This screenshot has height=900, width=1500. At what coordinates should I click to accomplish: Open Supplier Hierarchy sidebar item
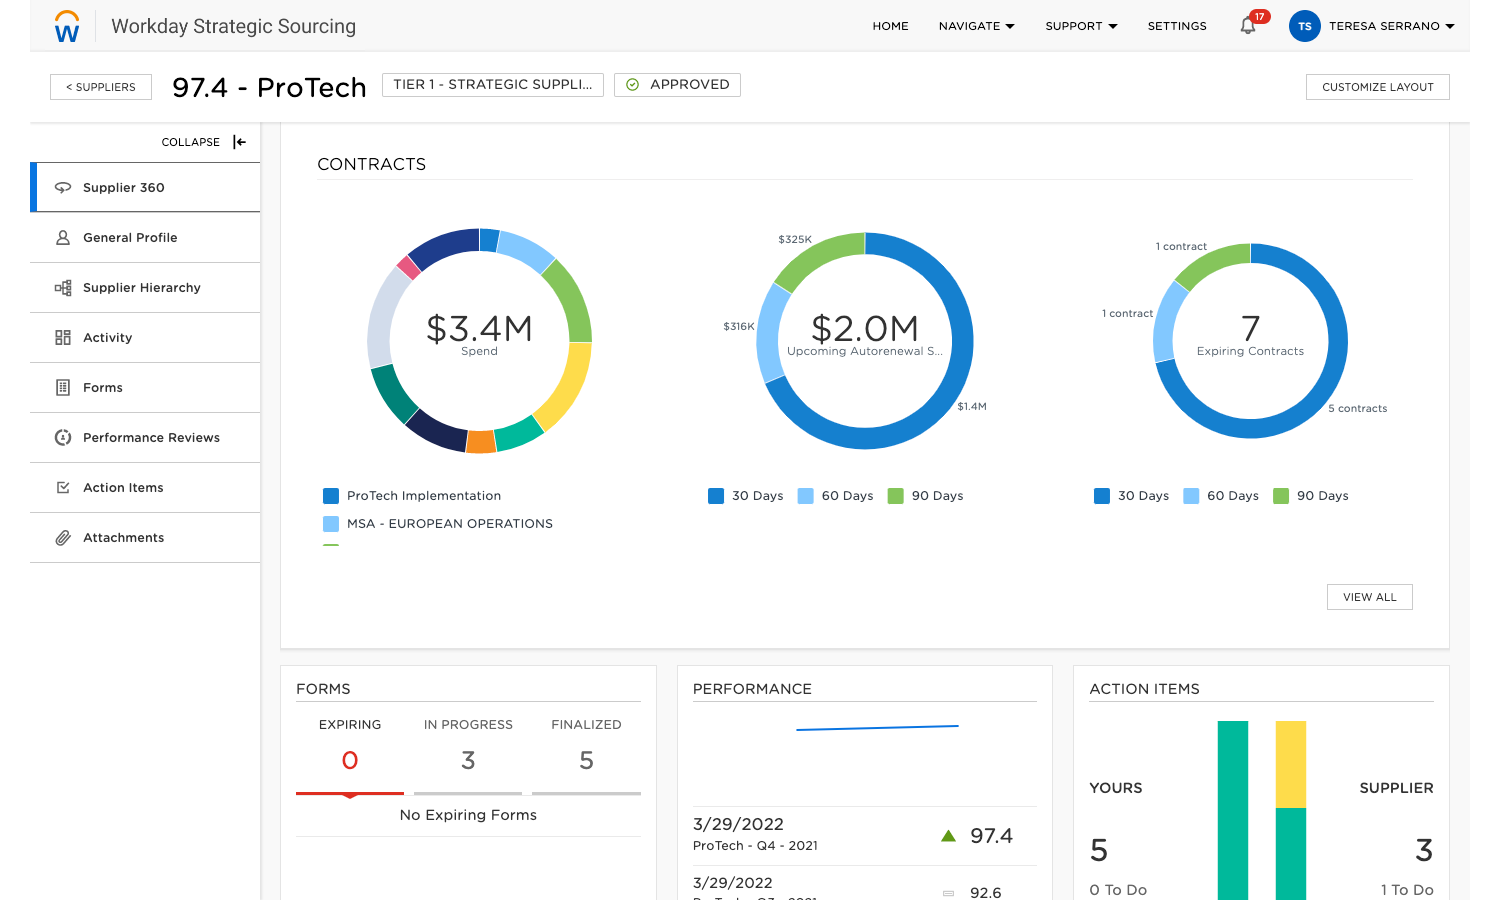(x=146, y=288)
